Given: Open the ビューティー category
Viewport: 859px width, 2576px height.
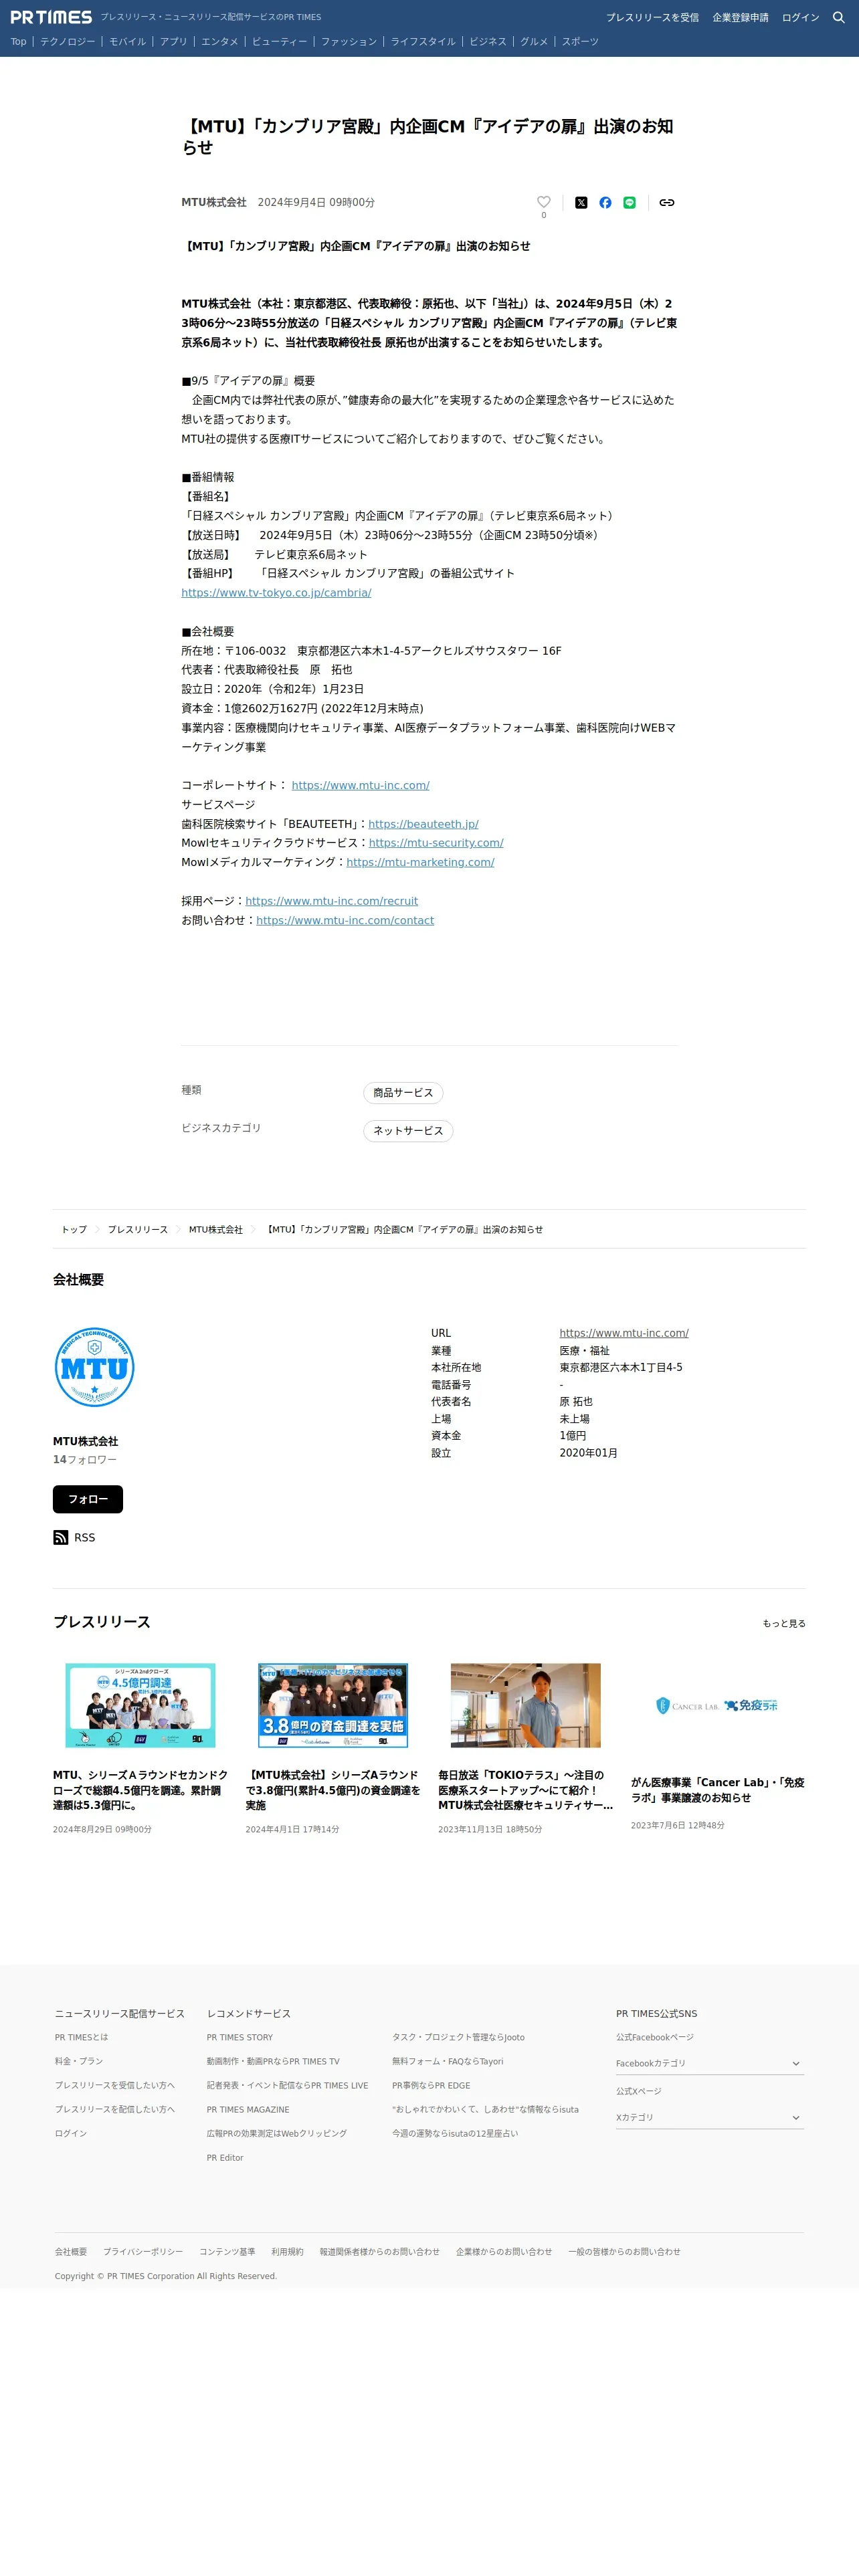Looking at the screenshot, I should (x=280, y=42).
